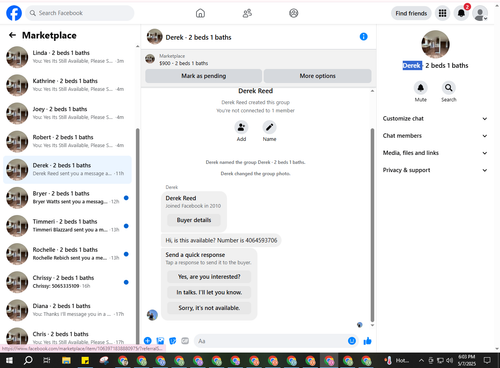Choose a sticker in the composer
This screenshot has height=368, width=500.
[173, 341]
